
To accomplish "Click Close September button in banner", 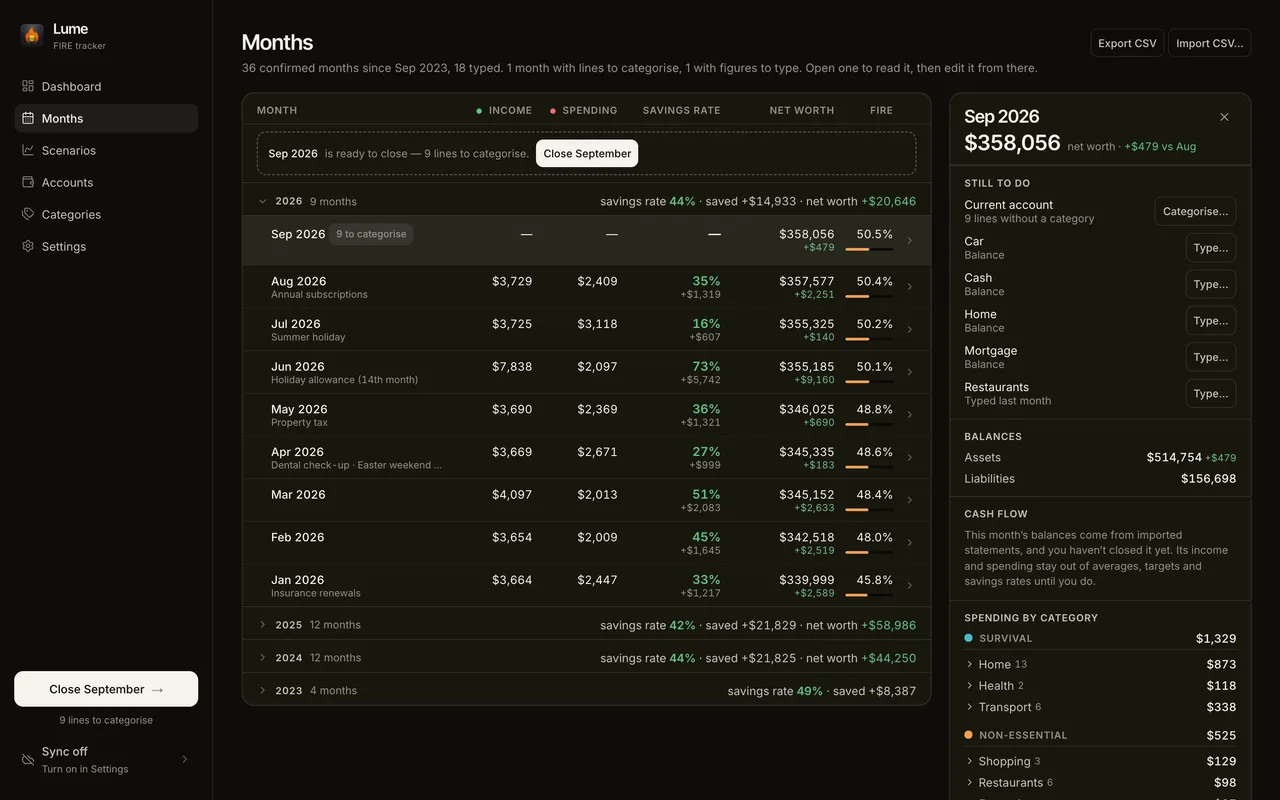I will (587, 154).
